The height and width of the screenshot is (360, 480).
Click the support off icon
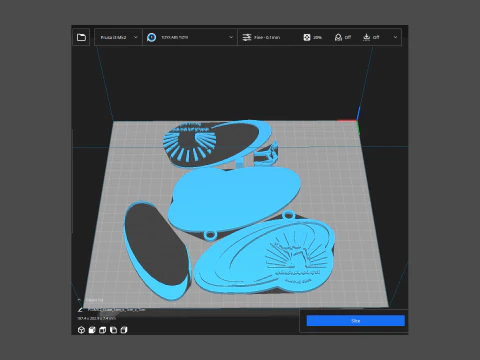(338, 37)
